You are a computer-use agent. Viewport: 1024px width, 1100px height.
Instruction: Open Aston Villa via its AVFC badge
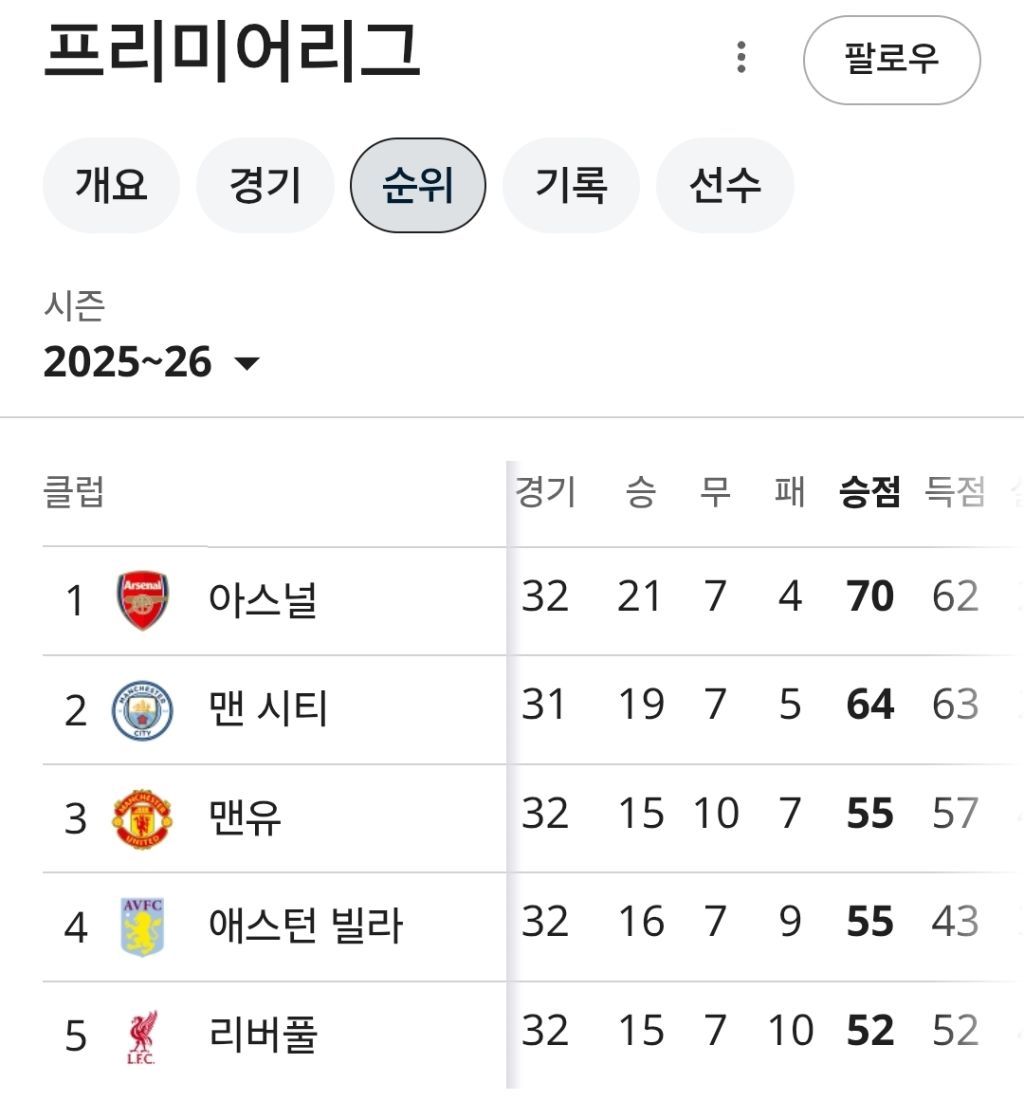[143, 922]
